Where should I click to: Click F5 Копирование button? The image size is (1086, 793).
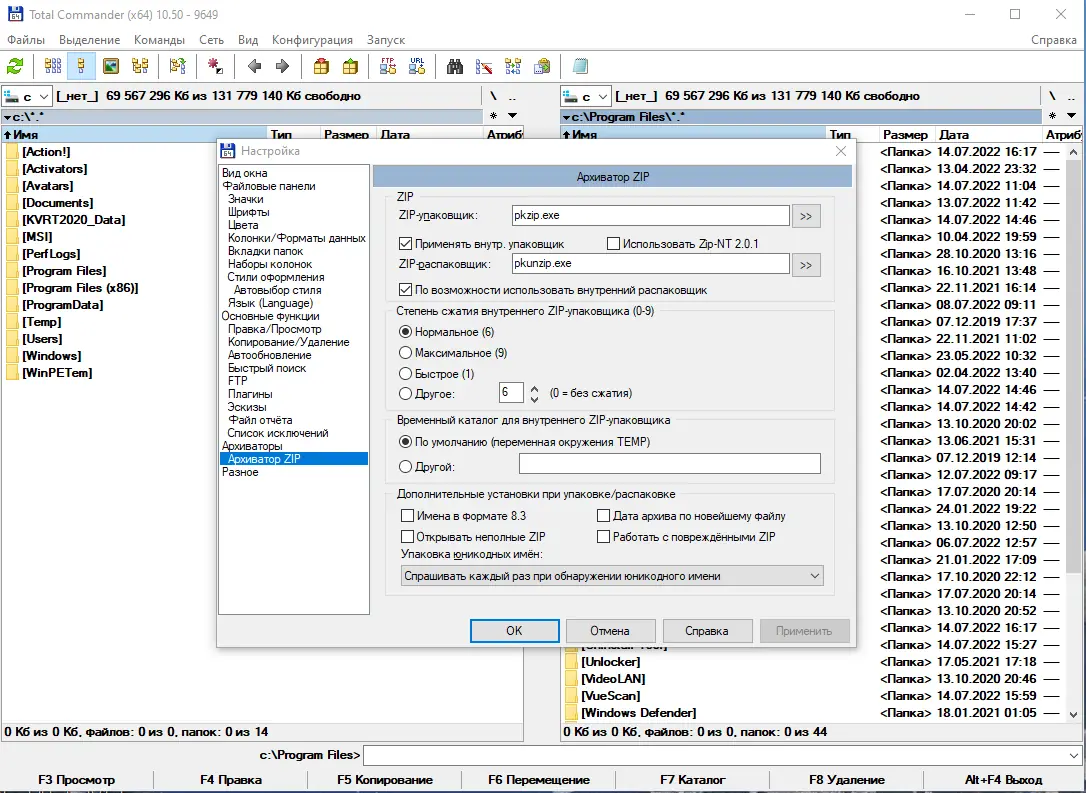(x=385, y=780)
